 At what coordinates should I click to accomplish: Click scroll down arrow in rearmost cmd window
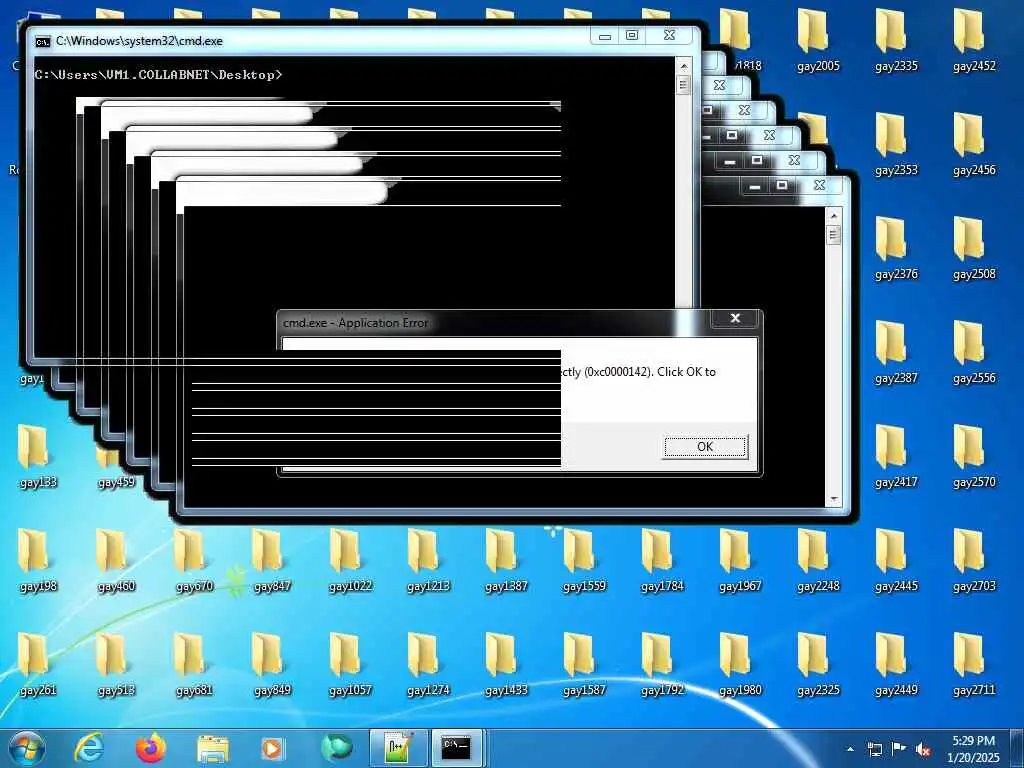click(834, 500)
